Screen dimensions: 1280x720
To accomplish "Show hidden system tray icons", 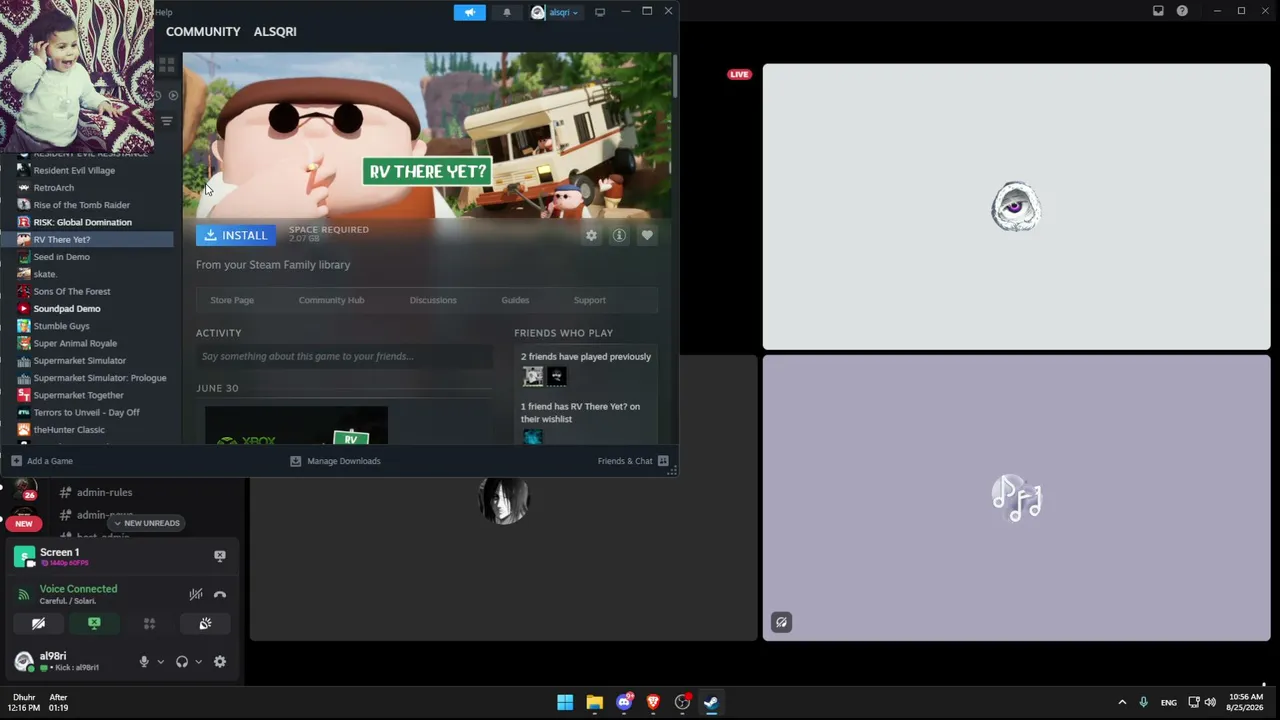I will (x=1122, y=702).
